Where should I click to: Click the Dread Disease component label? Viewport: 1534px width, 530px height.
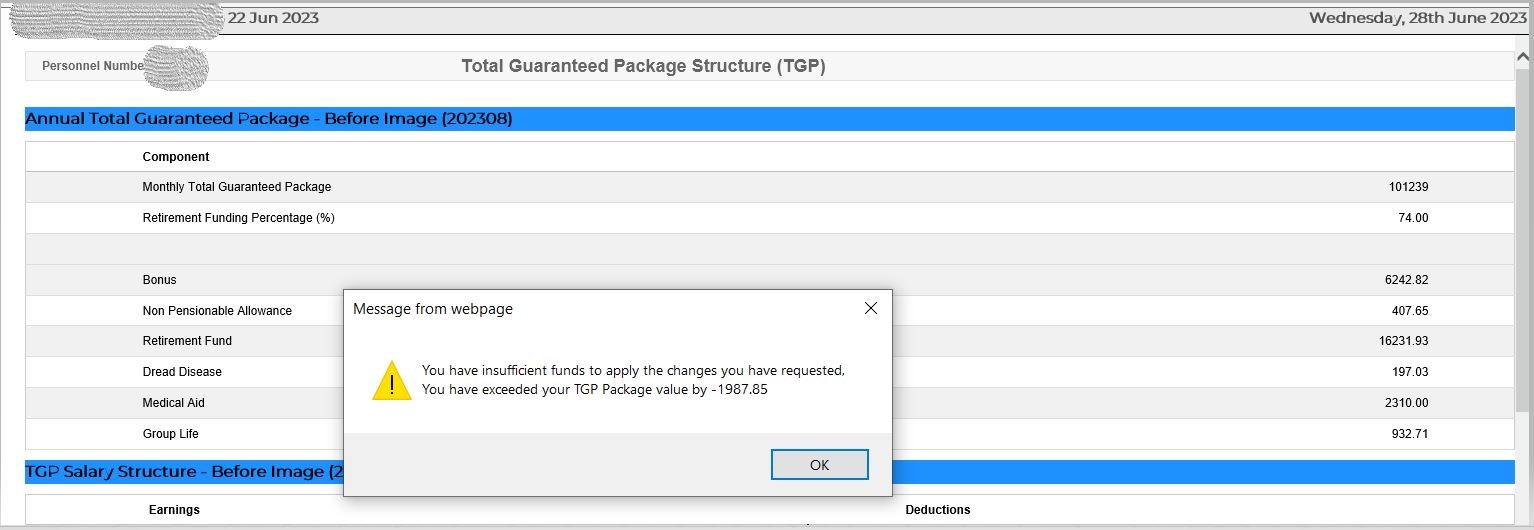click(x=182, y=372)
